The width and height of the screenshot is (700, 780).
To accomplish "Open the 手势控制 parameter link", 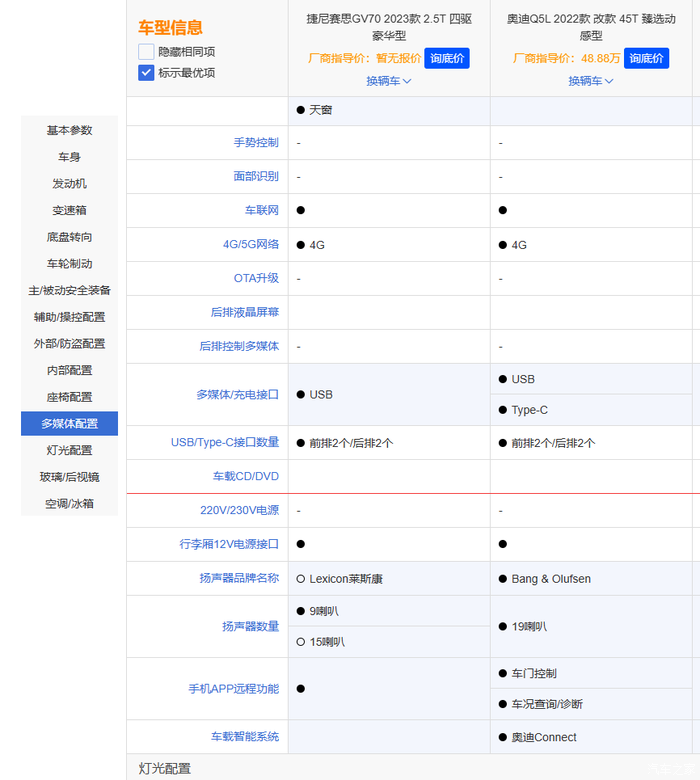I will [256, 143].
